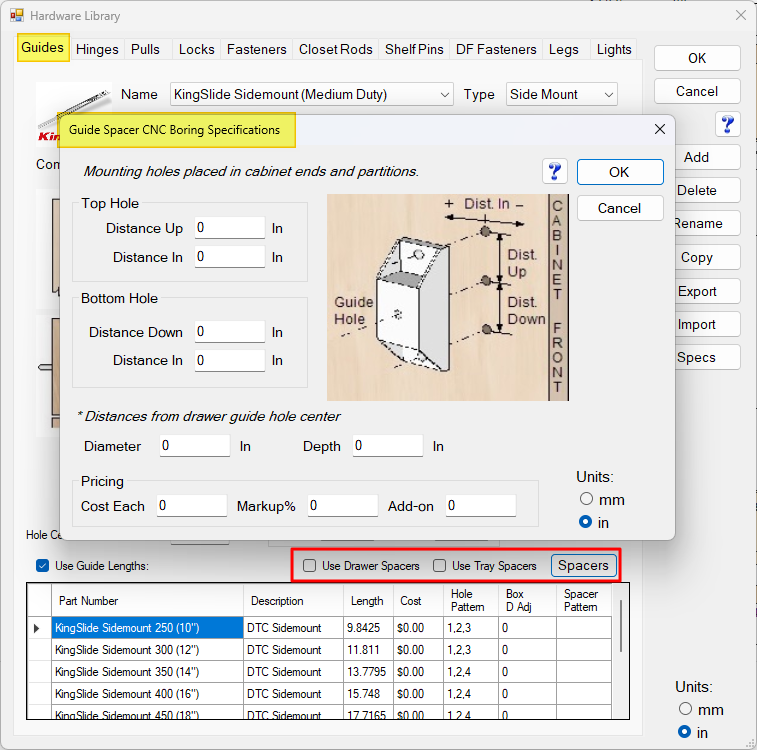Click the help icon in Guide Spacer dialog
Screen dimensions: 757x750
click(x=555, y=171)
